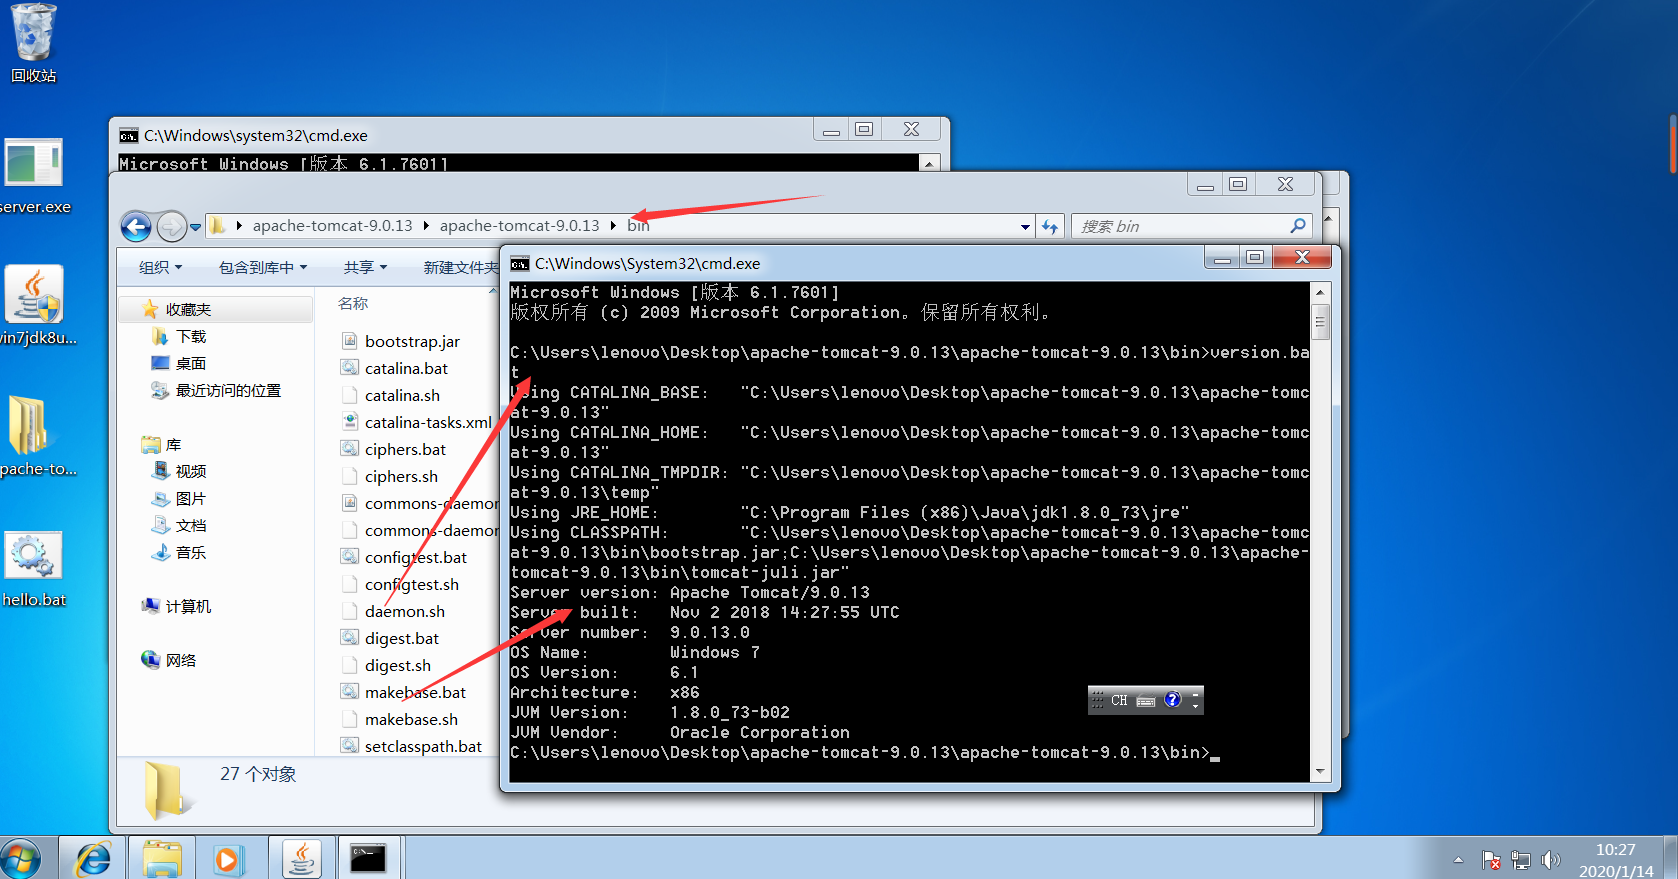Screen dimensions: 1678x879
Task: Select the setclasspath.bat file
Action: [423, 746]
